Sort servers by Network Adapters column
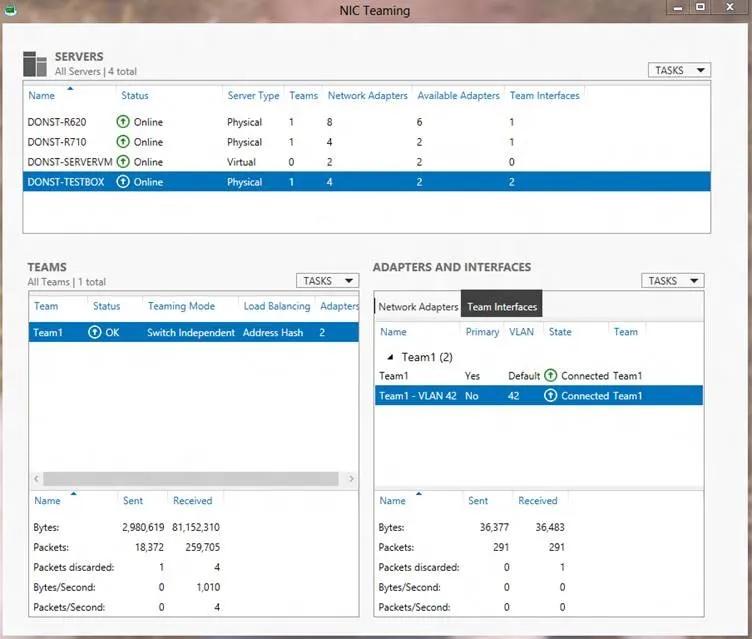 click(367, 95)
